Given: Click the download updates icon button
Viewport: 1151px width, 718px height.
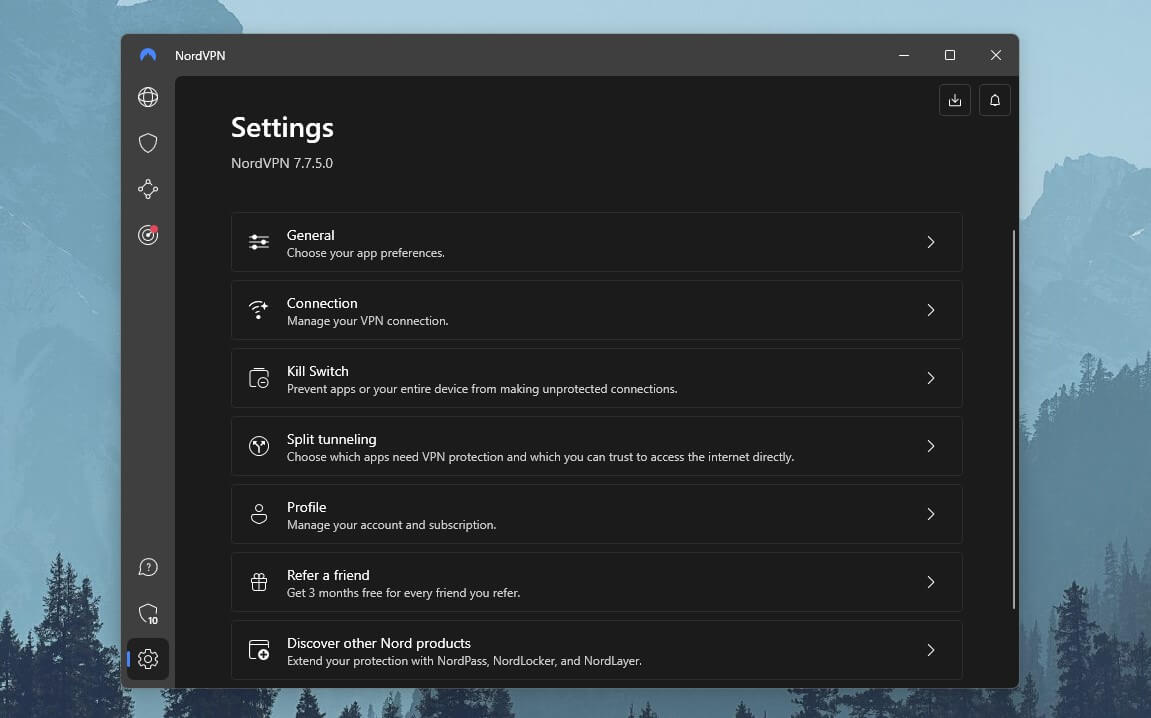Looking at the screenshot, I should [954, 100].
